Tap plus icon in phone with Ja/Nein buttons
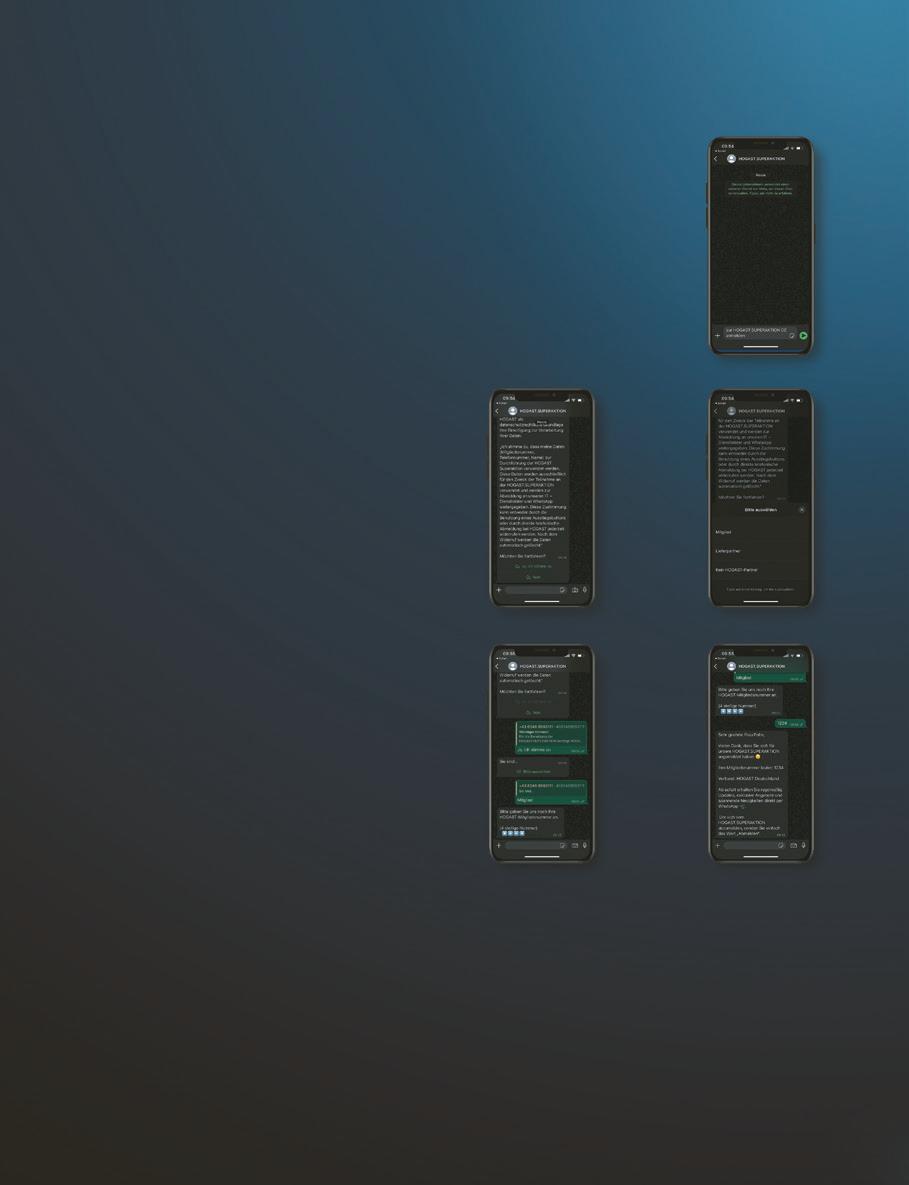 pyautogui.click(x=499, y=590)
